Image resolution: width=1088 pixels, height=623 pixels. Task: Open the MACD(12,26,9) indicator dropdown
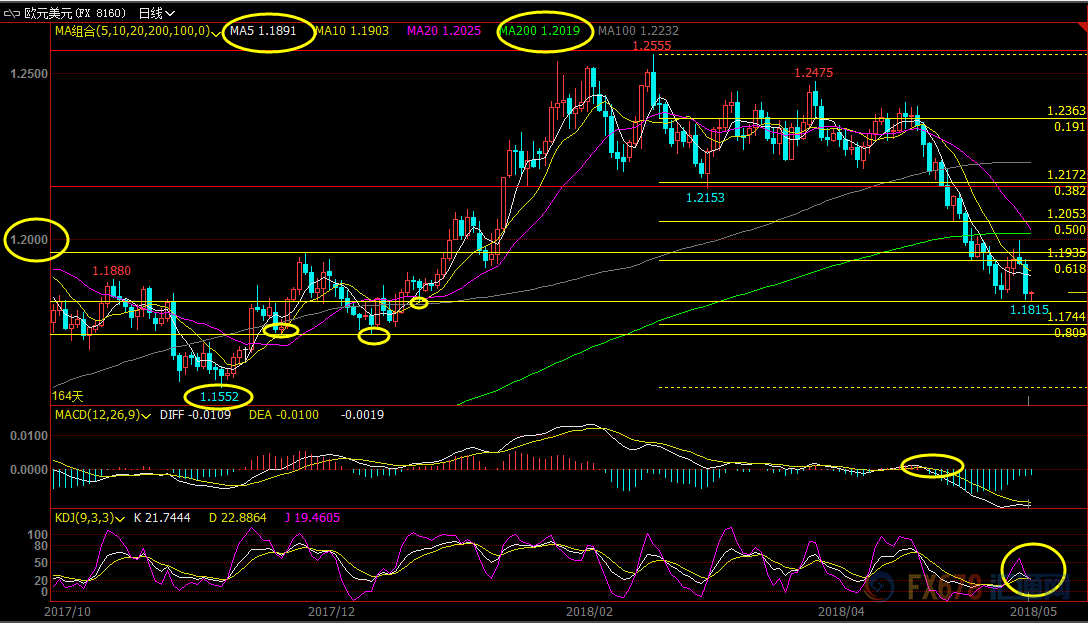coord(147,415)
